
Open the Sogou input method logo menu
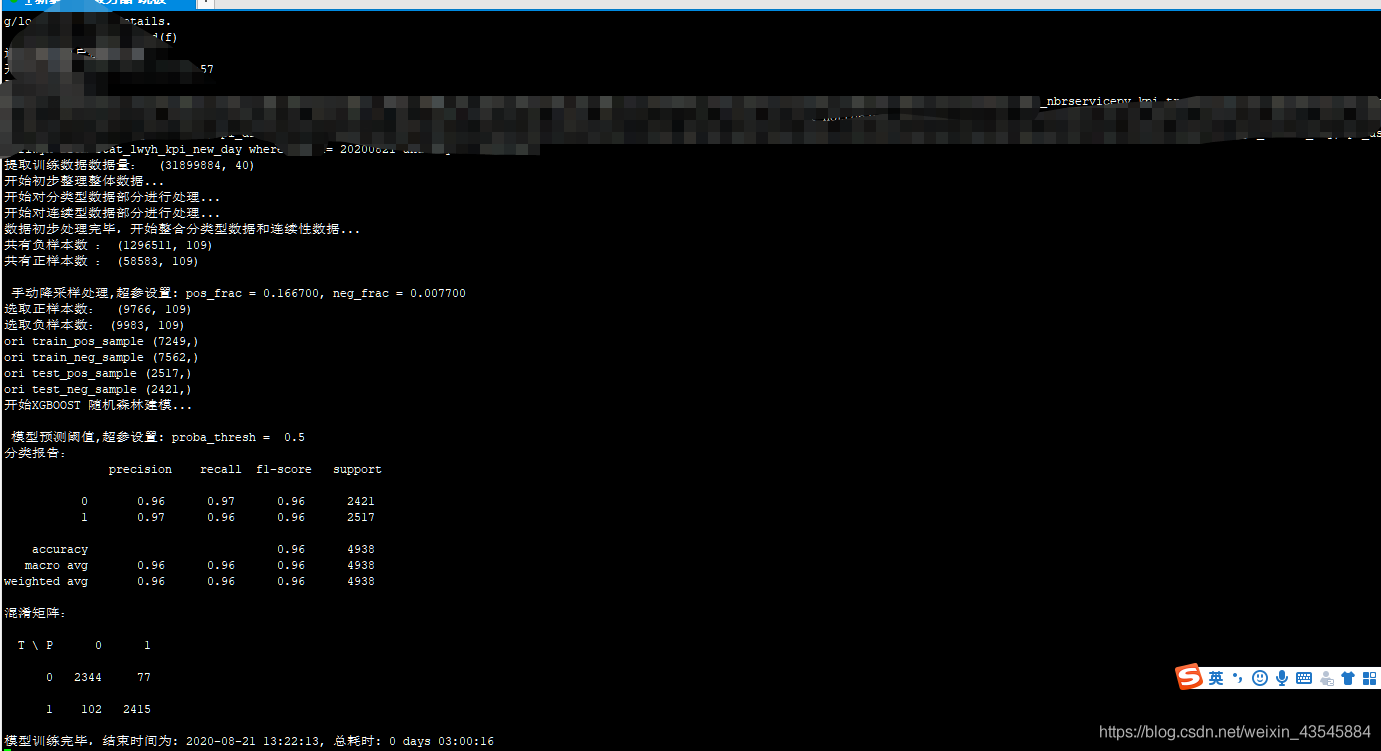1189,677
